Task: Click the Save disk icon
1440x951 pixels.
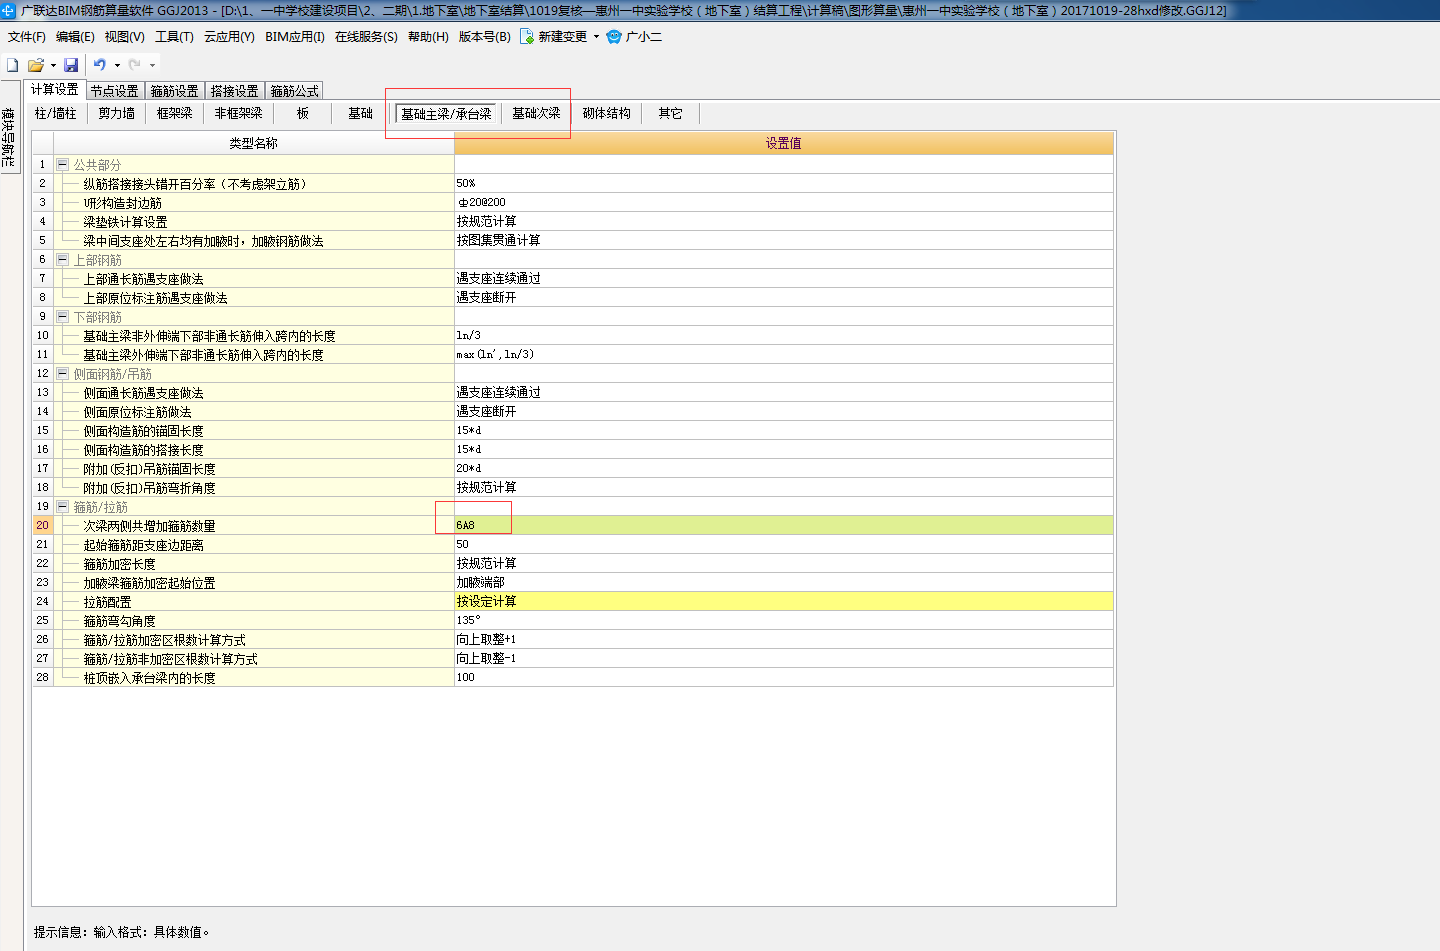Action: [x=71, y=64]
